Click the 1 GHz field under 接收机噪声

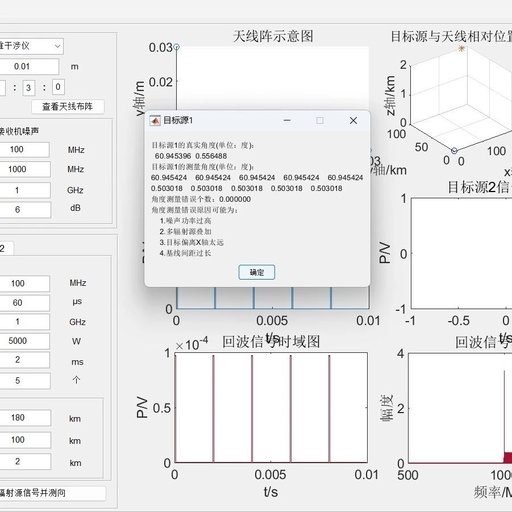tap(25, 190)
